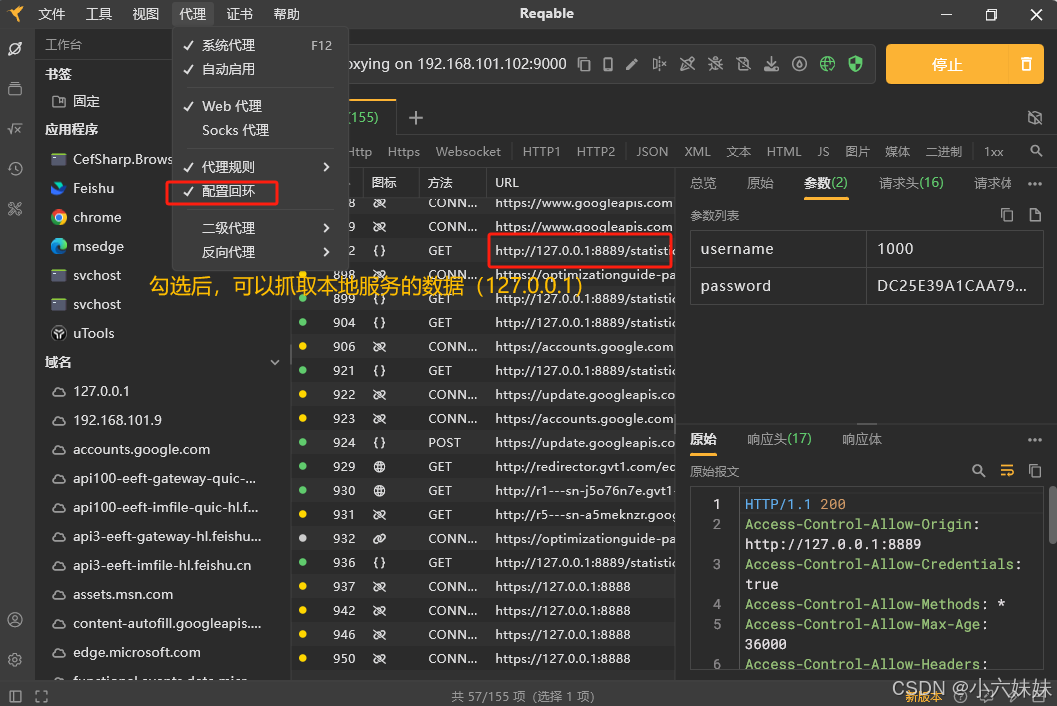Click the download capture icon in toolbar
1057x706 pixels.
pos(771,62)
